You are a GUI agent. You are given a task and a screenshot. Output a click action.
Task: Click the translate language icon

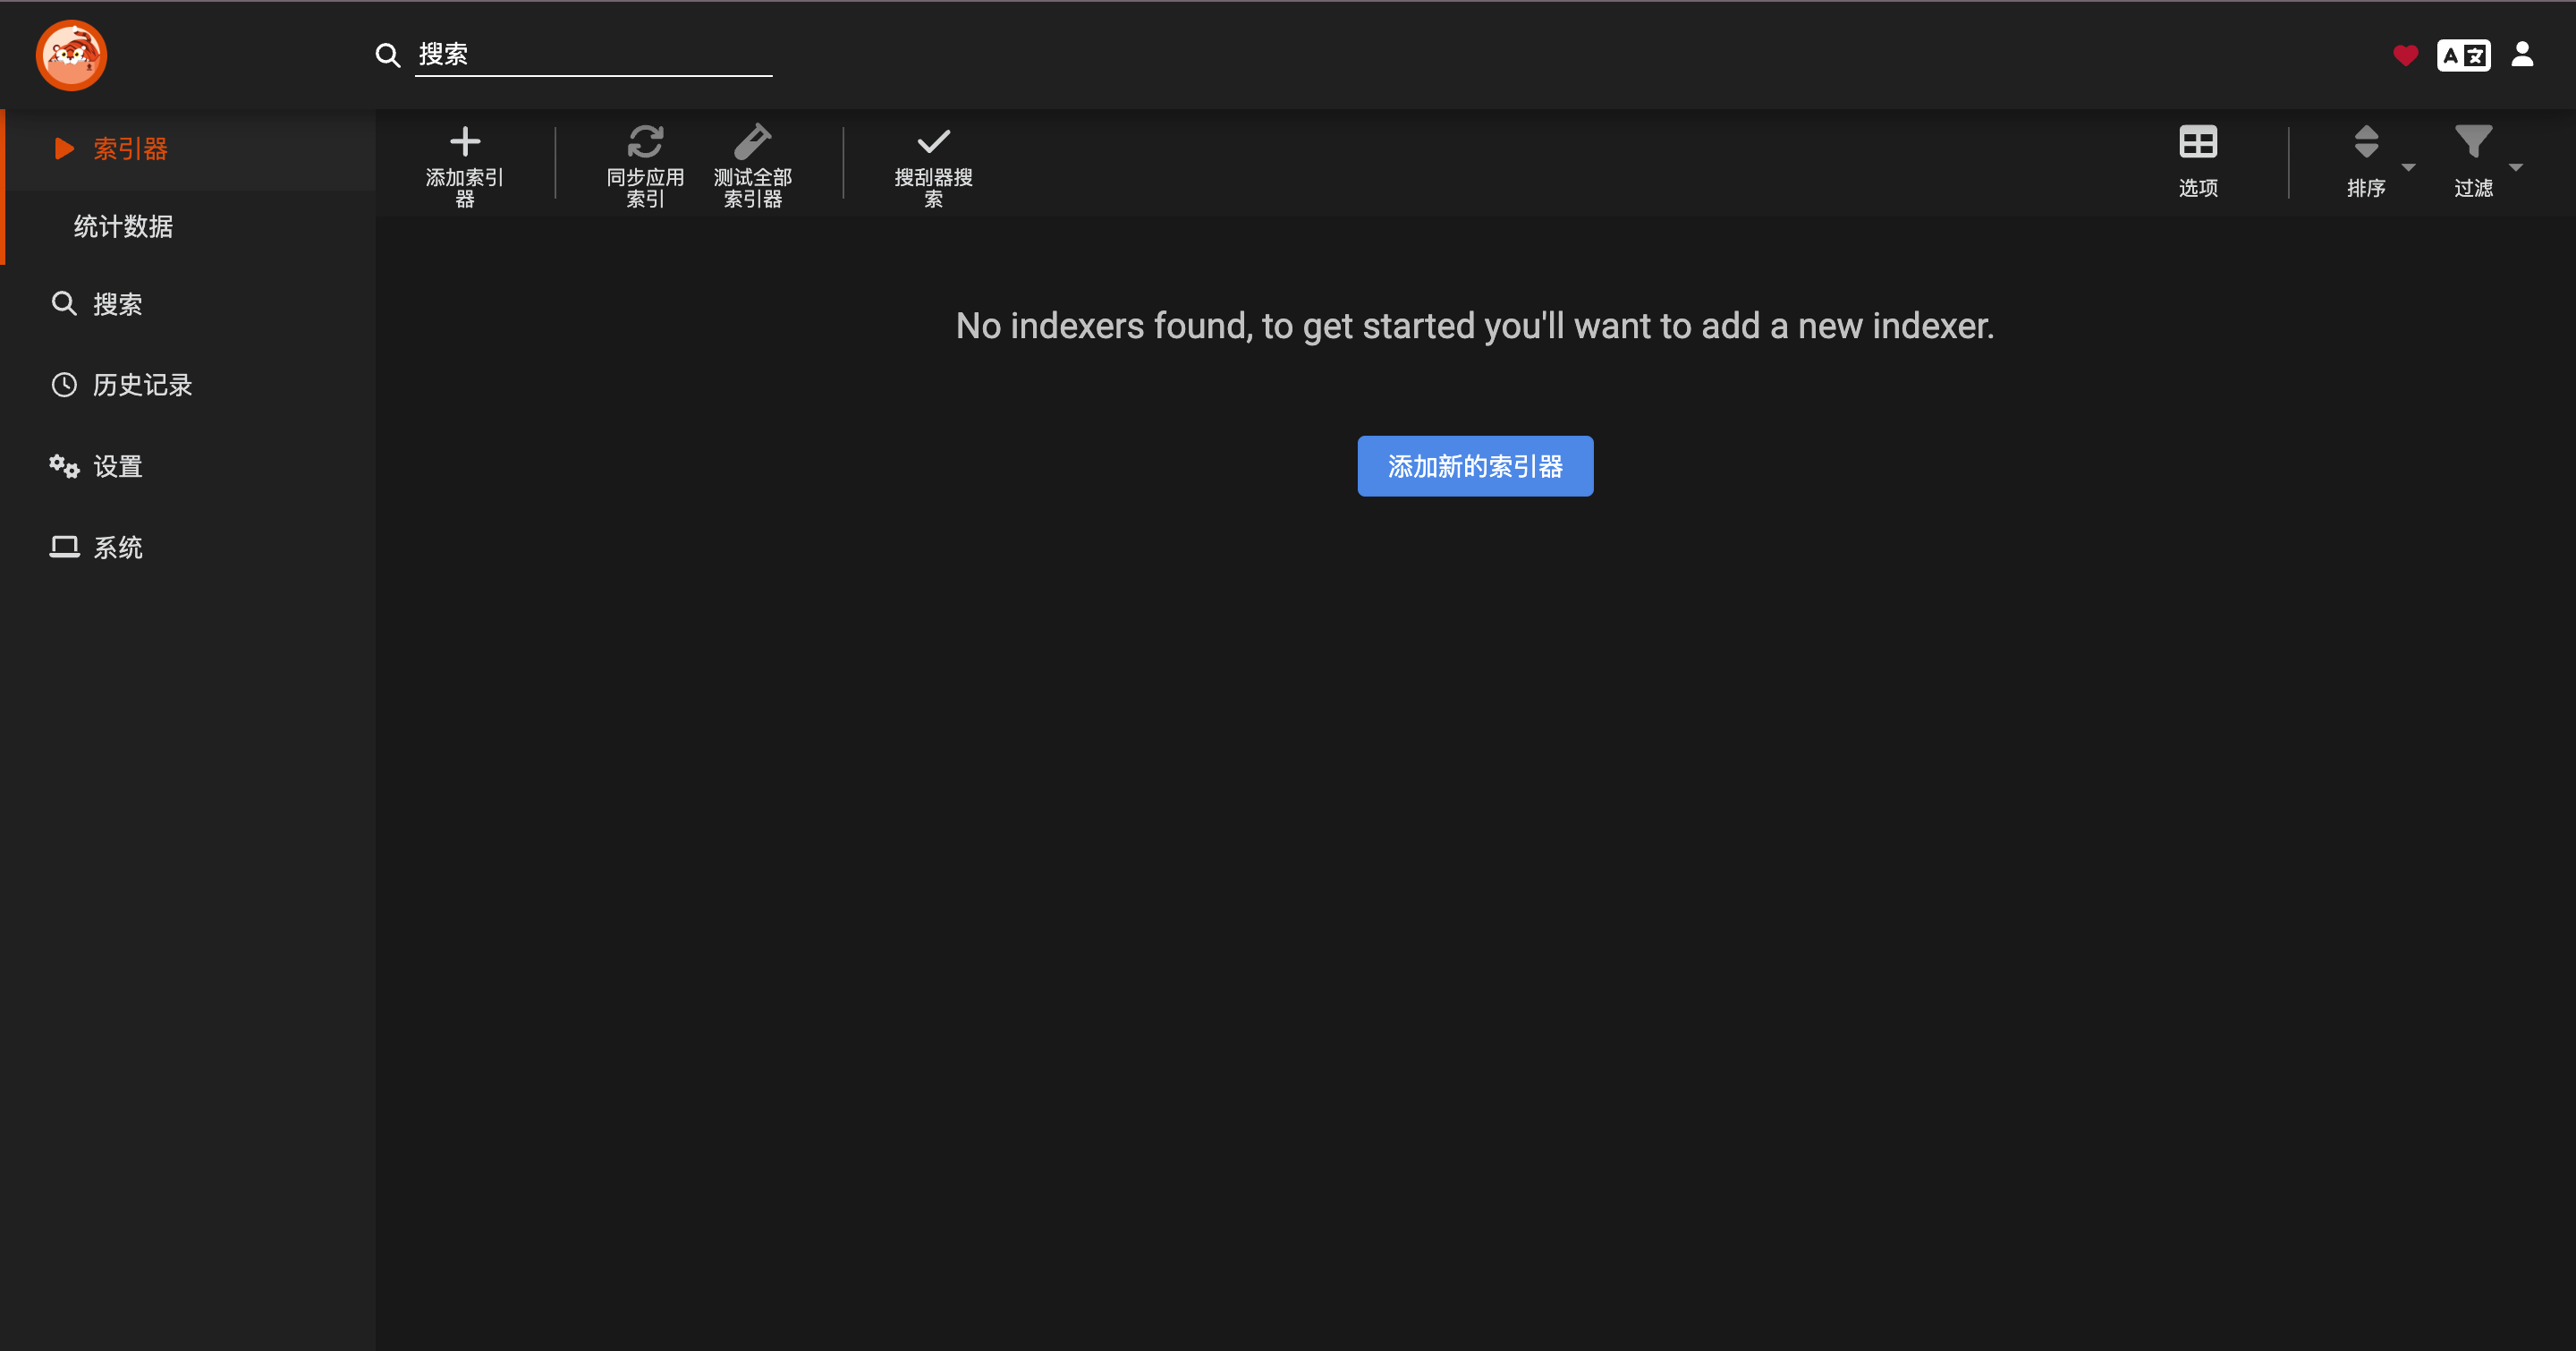[x=2463, y=55]
